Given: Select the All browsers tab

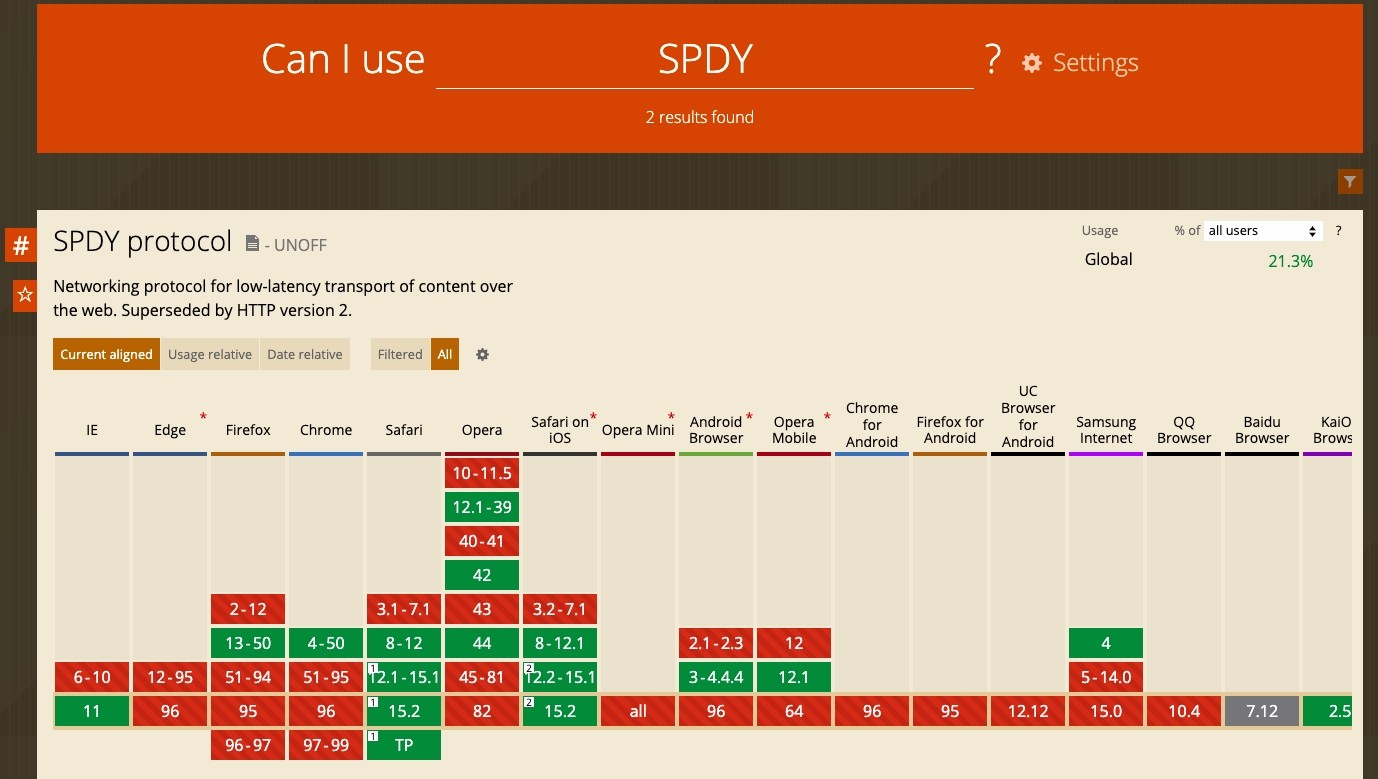Looking at the screenshot, I should [444, 354].
